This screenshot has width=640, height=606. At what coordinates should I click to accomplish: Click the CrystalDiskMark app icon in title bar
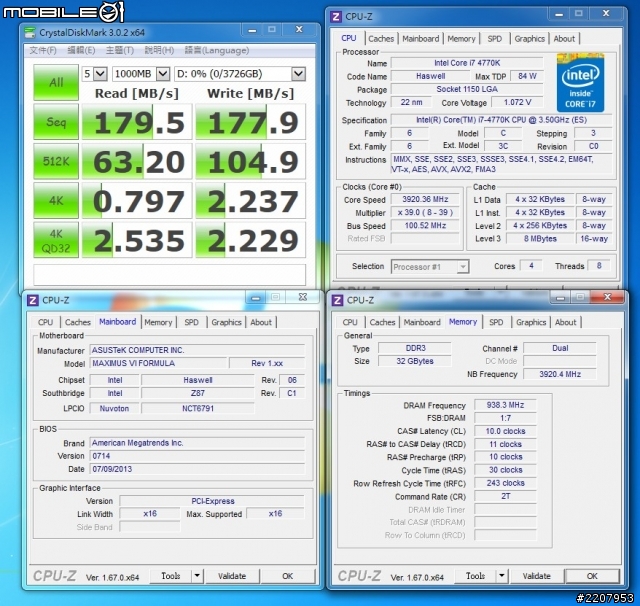coord(30,32)
